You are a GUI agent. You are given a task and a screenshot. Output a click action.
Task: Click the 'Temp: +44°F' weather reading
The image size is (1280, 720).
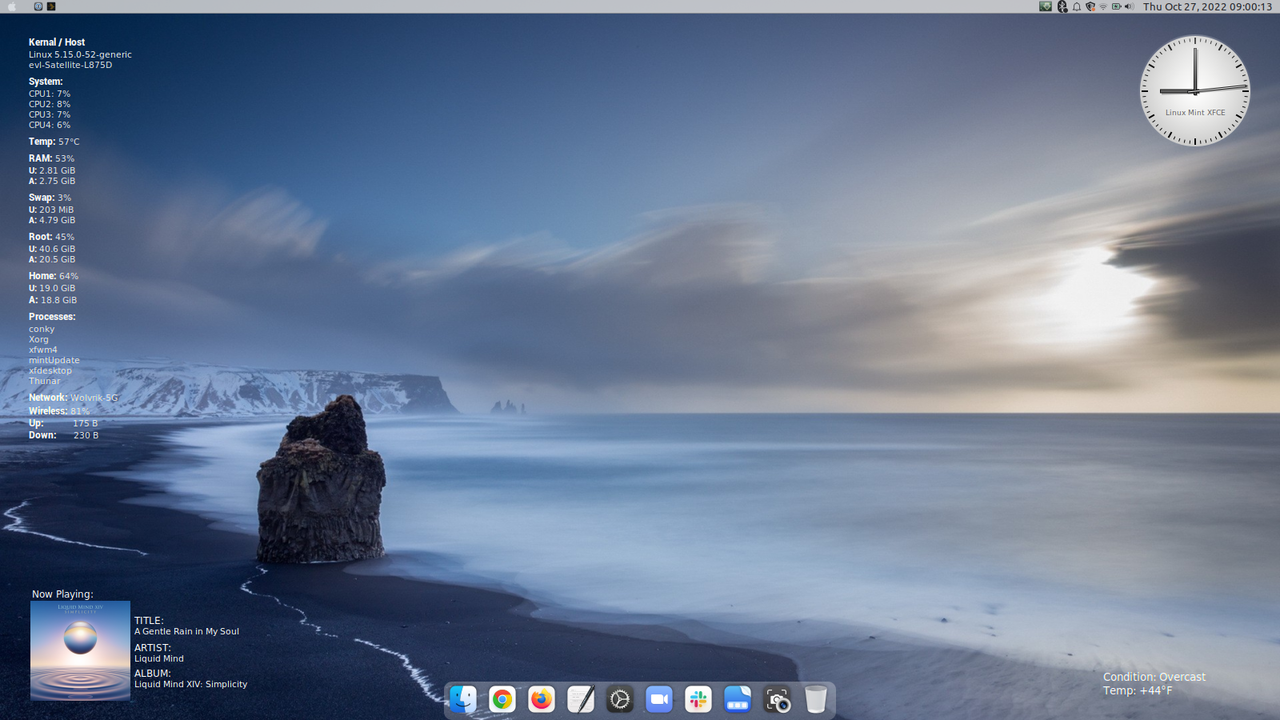click(1138, 691)
